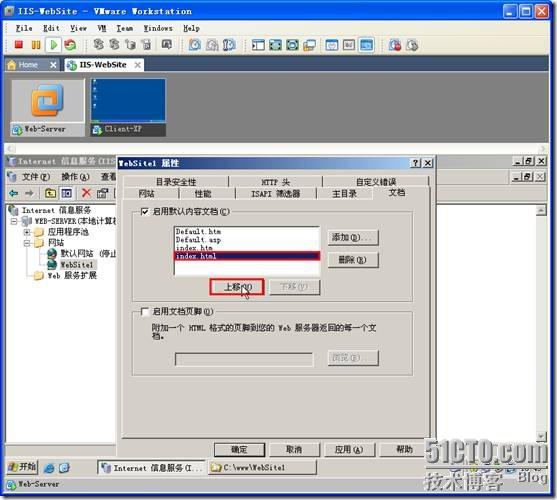This screenshot has height=500, width=557.
Task: Click the Take Snapshot clock icon
Action: coord(195,45)
